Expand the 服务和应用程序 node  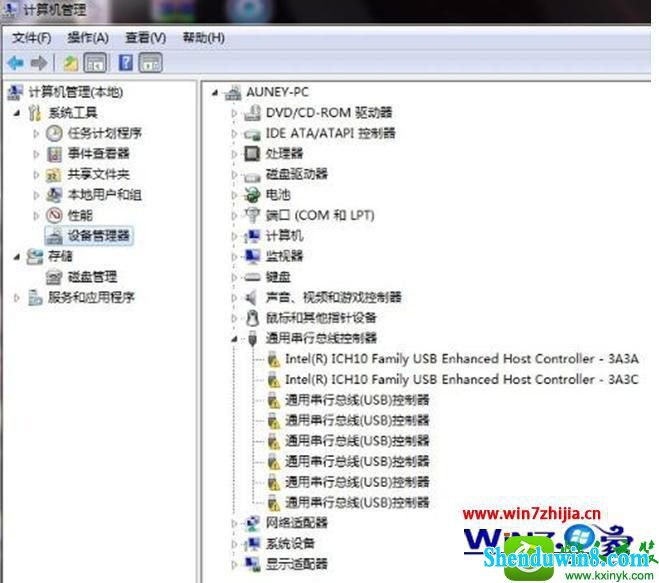point(17,297)
